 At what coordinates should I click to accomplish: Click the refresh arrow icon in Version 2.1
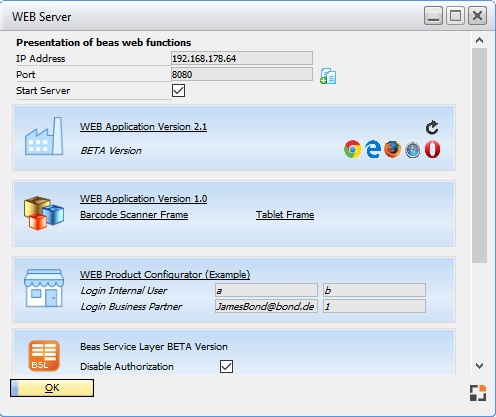[x=432, y=127]
